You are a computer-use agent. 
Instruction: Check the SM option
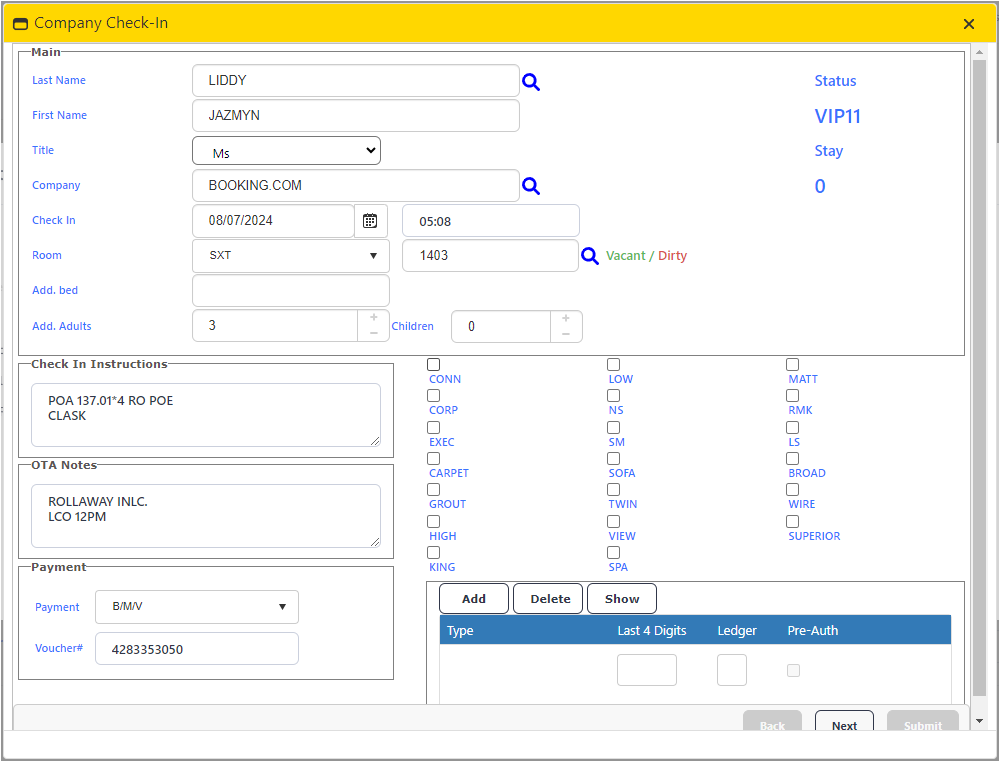pyautogui.click(x=614, y=427)
